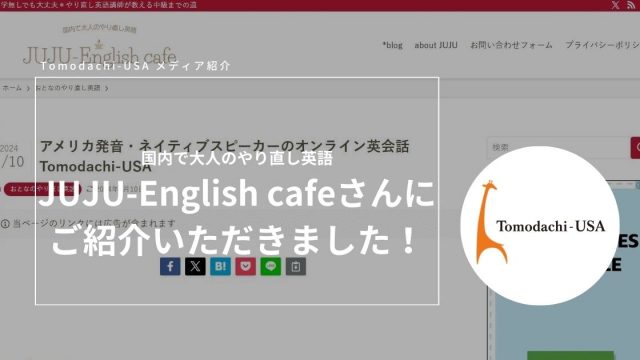Image resolution: width=640 pixels, height=360 pixels.
Task: Share on X using the black icon
Action: click(x=195, y=267)
